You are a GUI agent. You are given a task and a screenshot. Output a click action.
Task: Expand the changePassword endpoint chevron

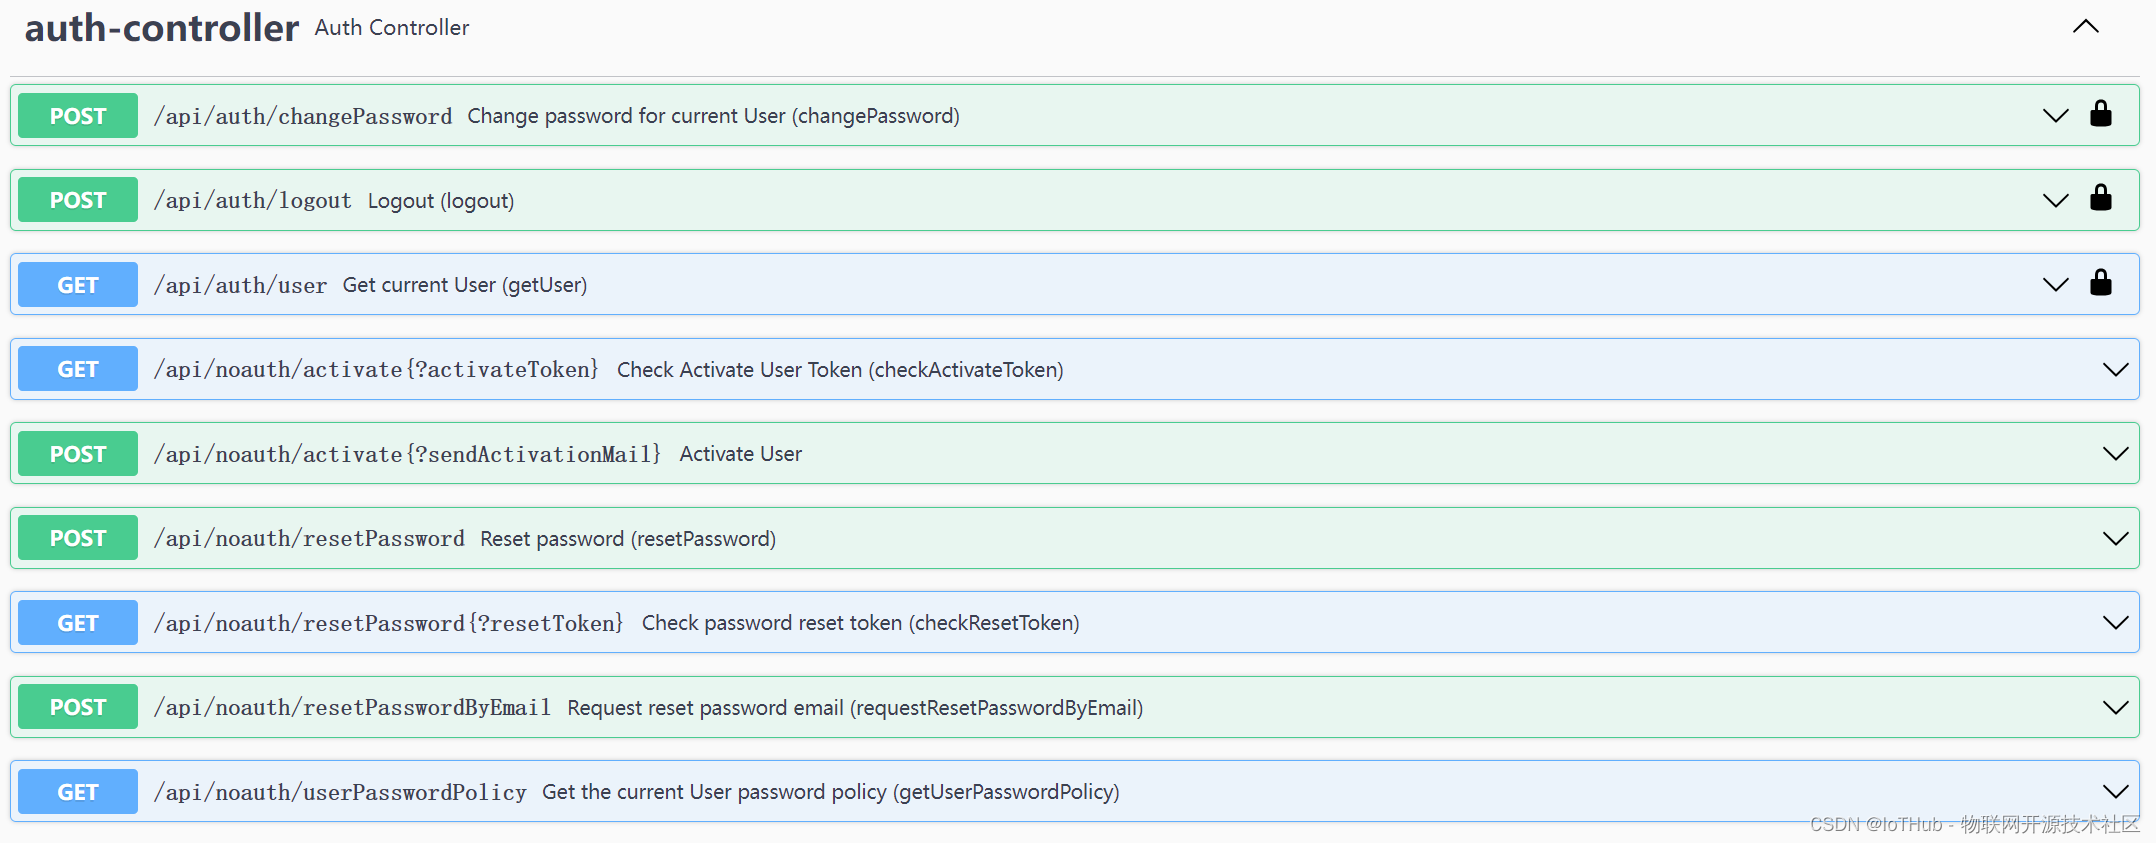(x=2056, y=116)
